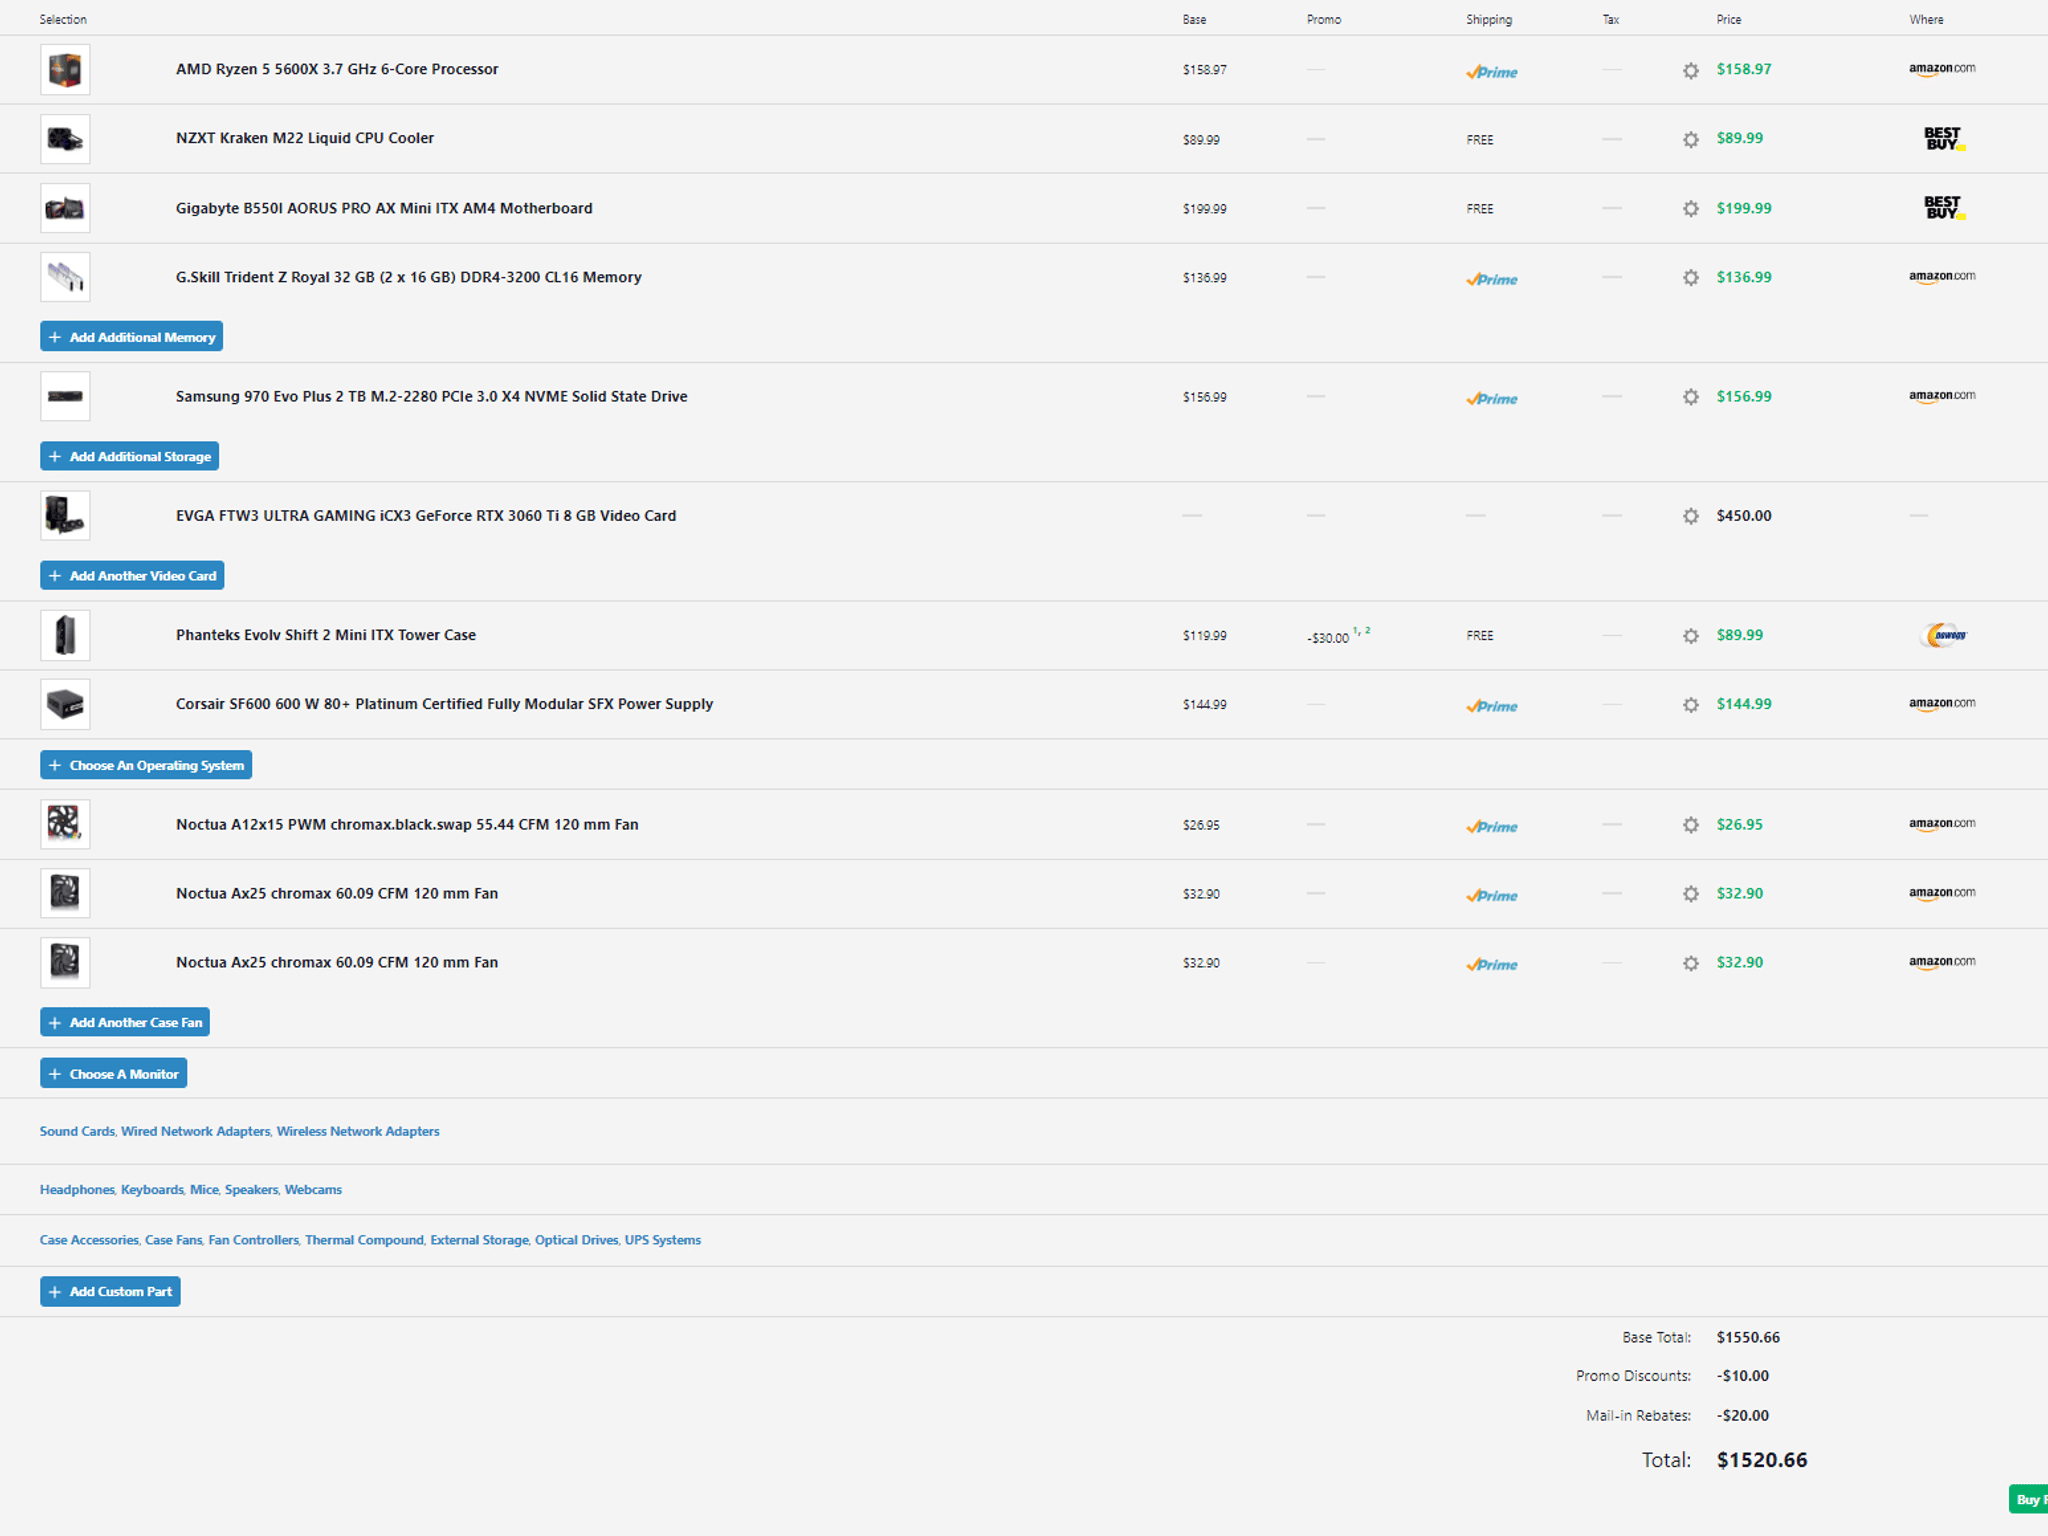
Task: Click Best Buy logo on Gigabyte motherboard row
Action: coord(1943,208)
